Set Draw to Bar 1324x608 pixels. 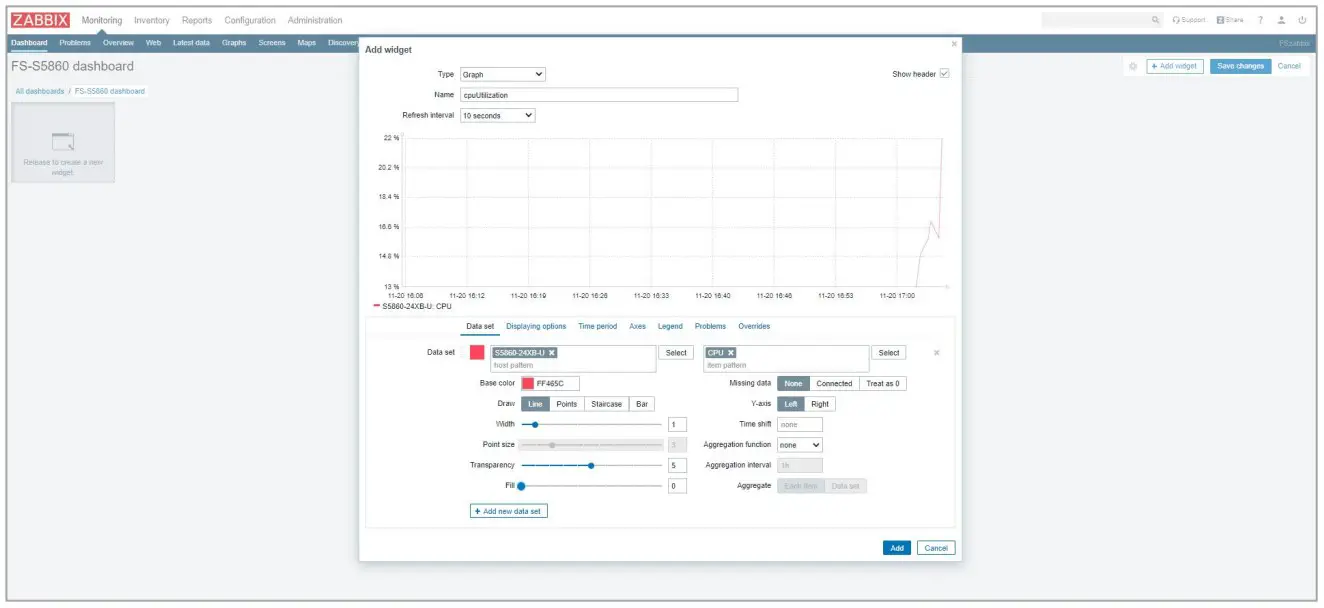(642, 404)
